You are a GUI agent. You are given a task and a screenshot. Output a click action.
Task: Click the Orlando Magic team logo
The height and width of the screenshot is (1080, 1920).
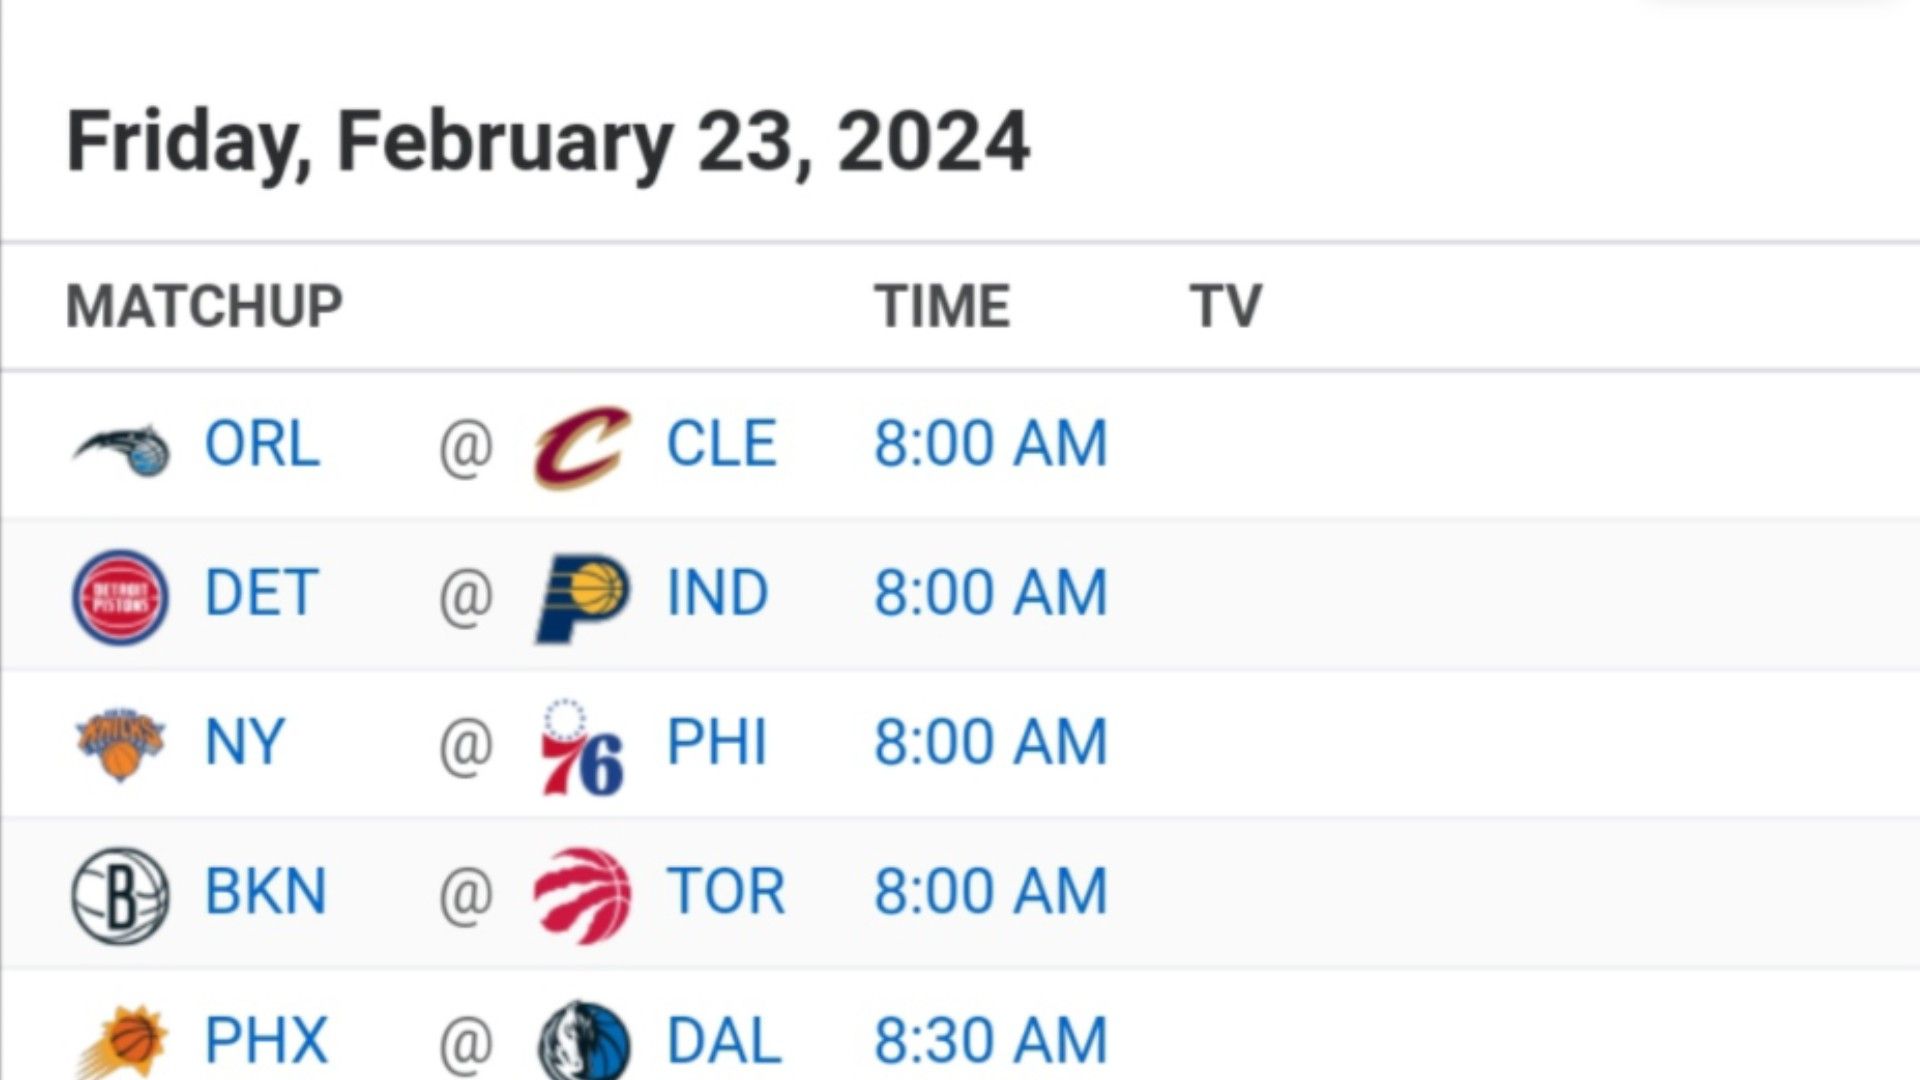[x=121, y=448]
